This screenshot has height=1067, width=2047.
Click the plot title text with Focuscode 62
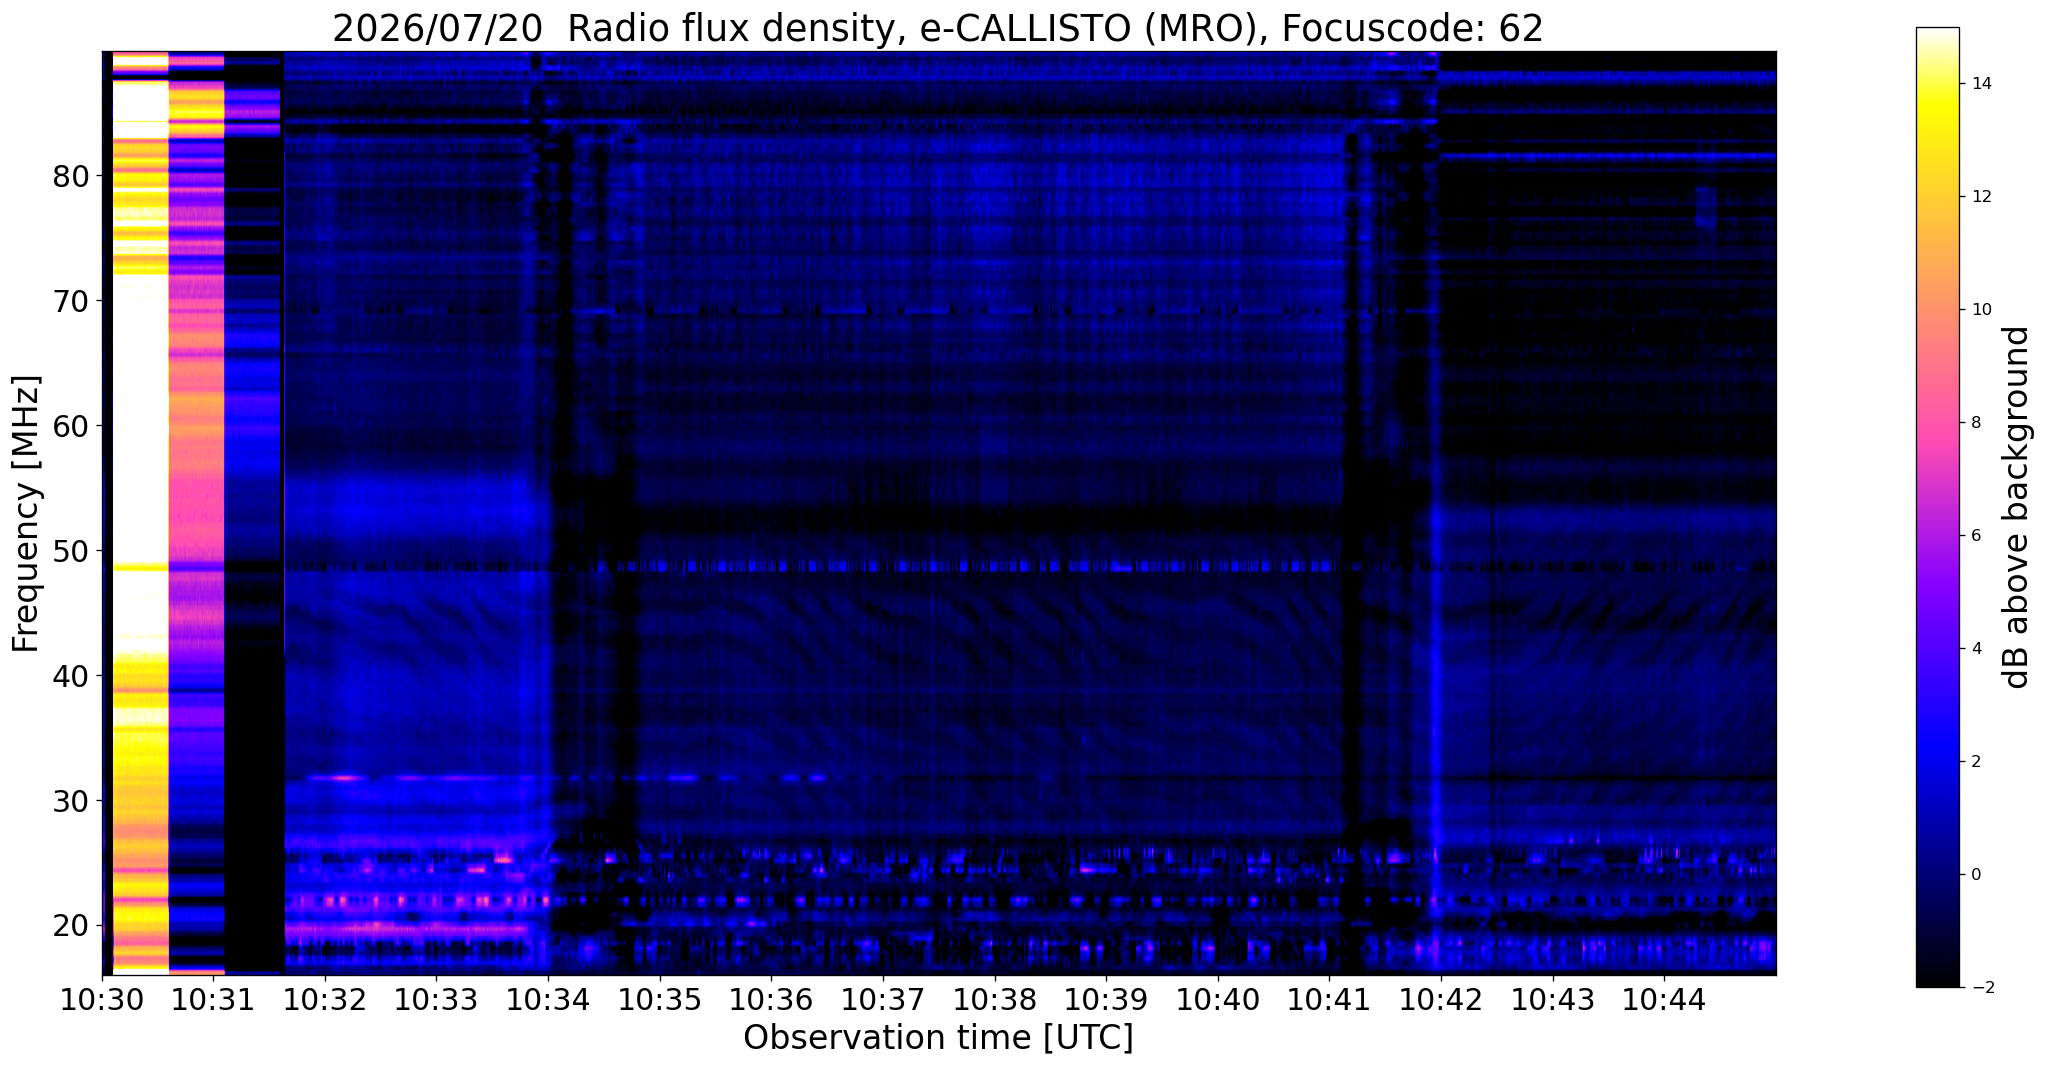[x=938, y=29]
